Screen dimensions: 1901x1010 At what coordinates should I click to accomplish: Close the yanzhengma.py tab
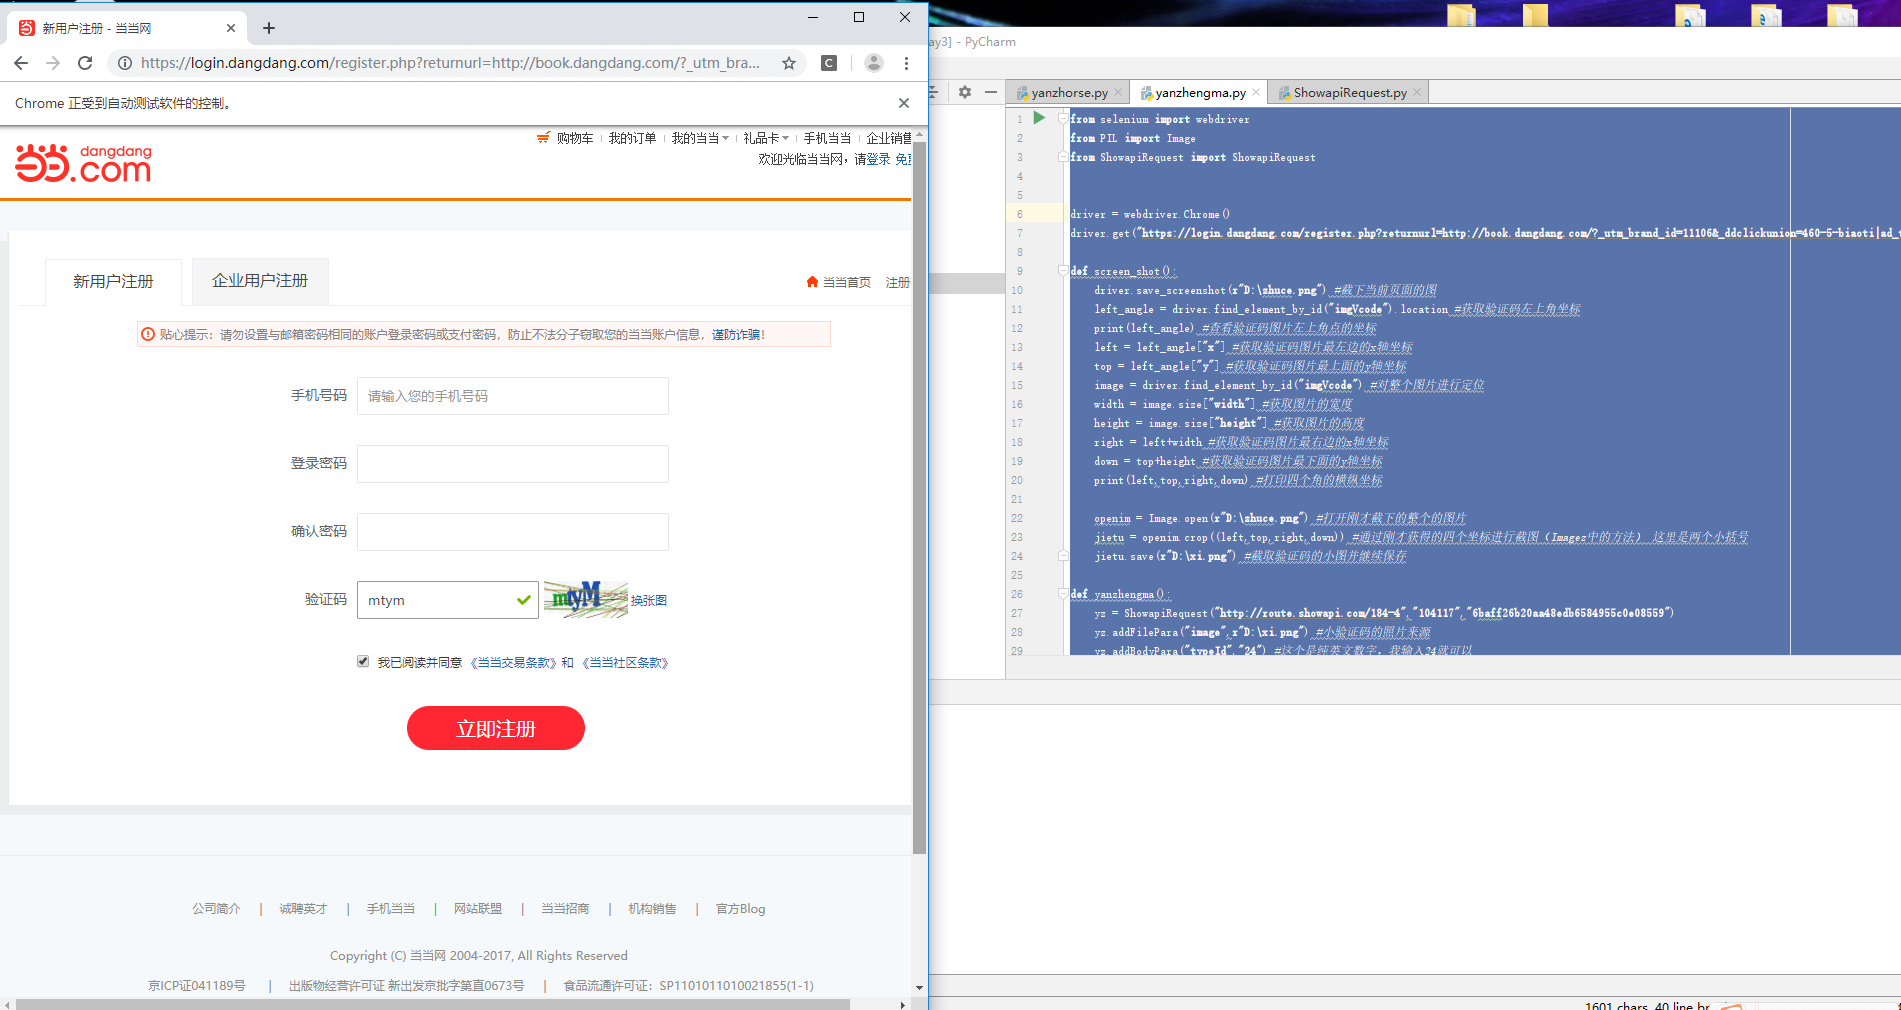tap(1256, 93)
